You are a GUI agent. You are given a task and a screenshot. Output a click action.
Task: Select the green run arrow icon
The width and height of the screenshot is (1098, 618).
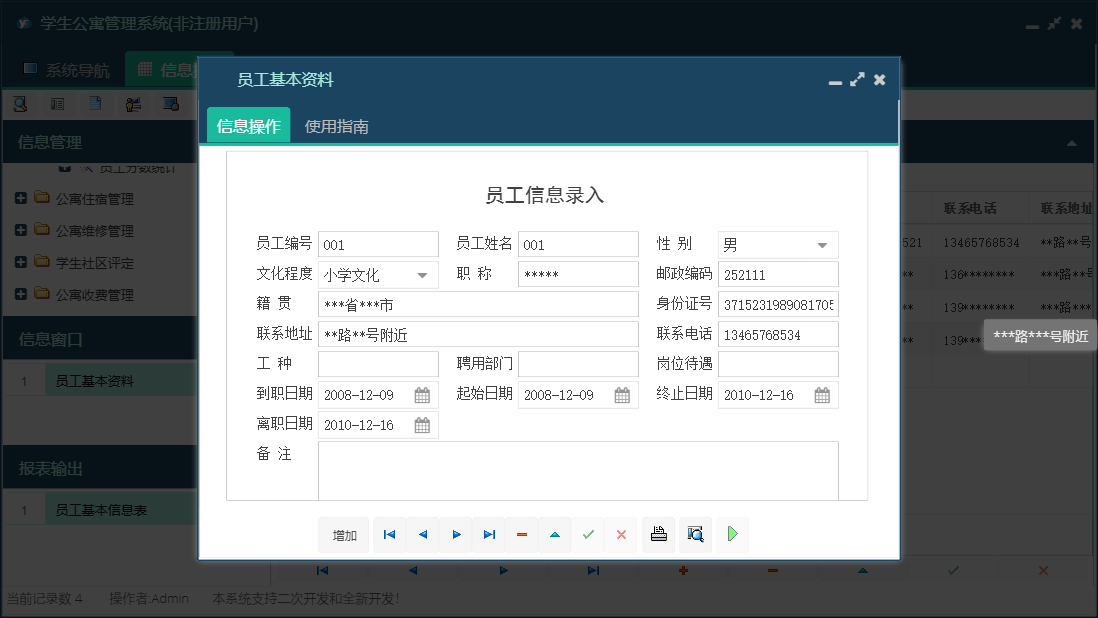(731, 535)
